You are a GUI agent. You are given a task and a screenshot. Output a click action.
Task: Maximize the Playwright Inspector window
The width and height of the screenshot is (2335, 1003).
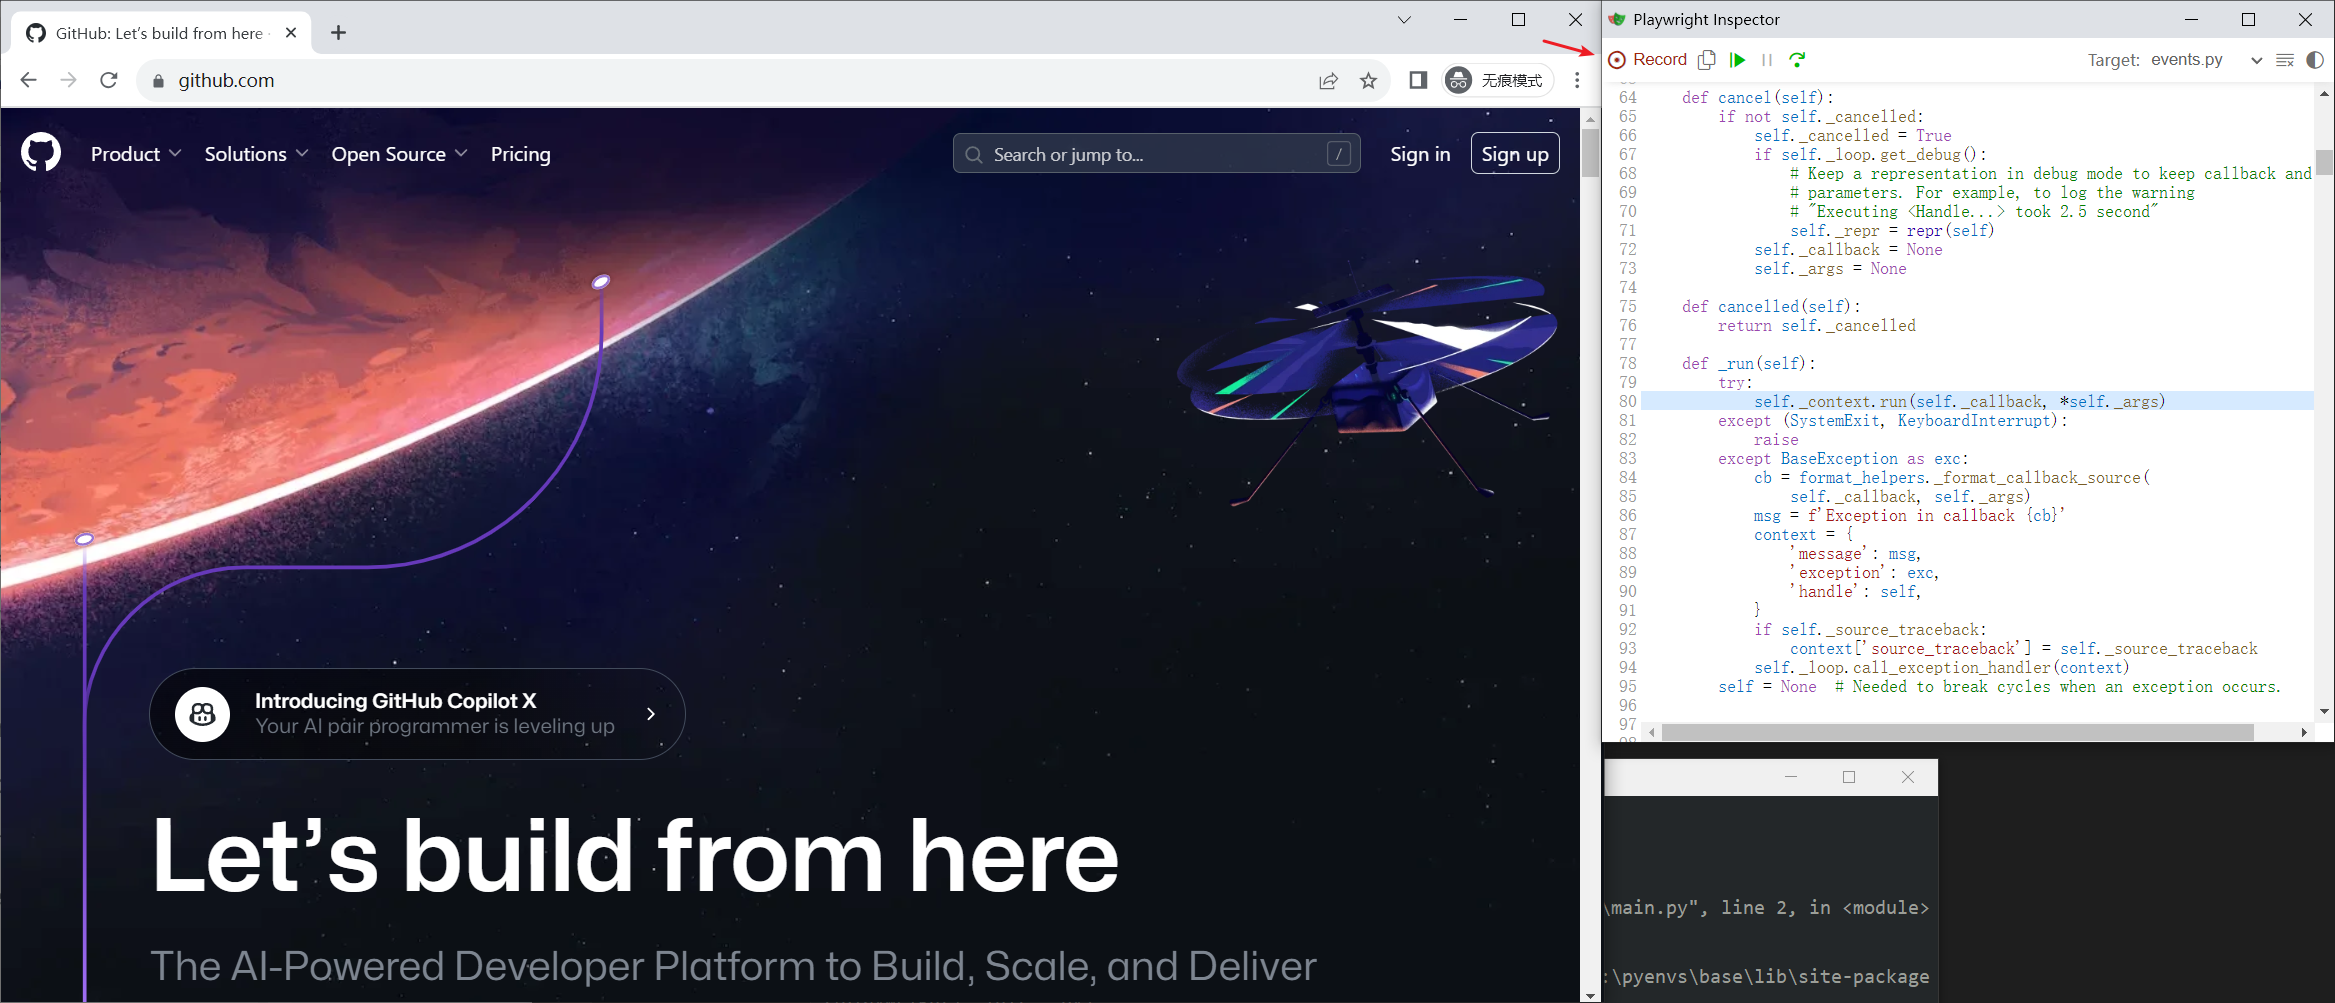2249,19
